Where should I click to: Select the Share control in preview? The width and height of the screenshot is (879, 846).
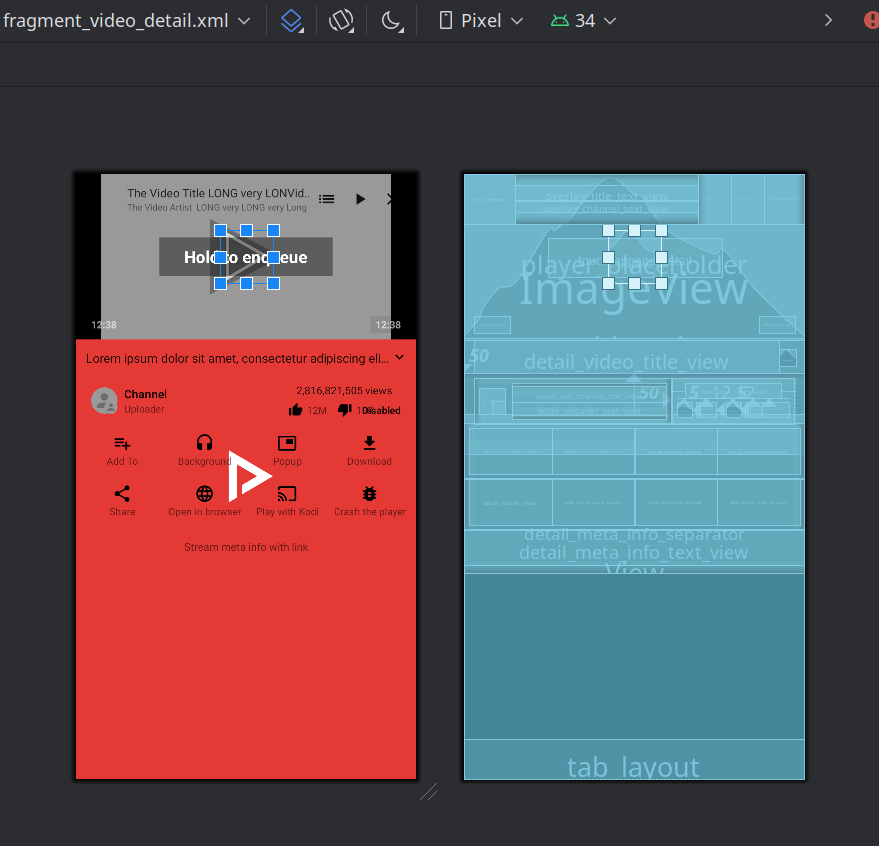click(122, 501)
